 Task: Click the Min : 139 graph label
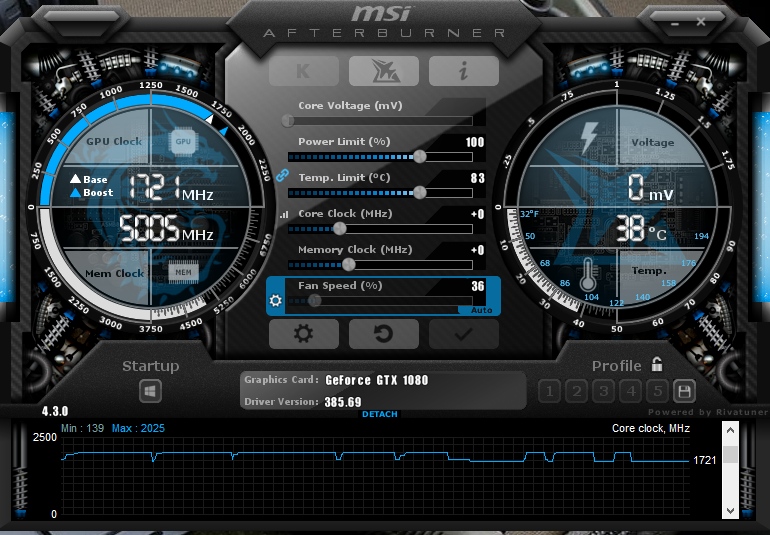82,428
